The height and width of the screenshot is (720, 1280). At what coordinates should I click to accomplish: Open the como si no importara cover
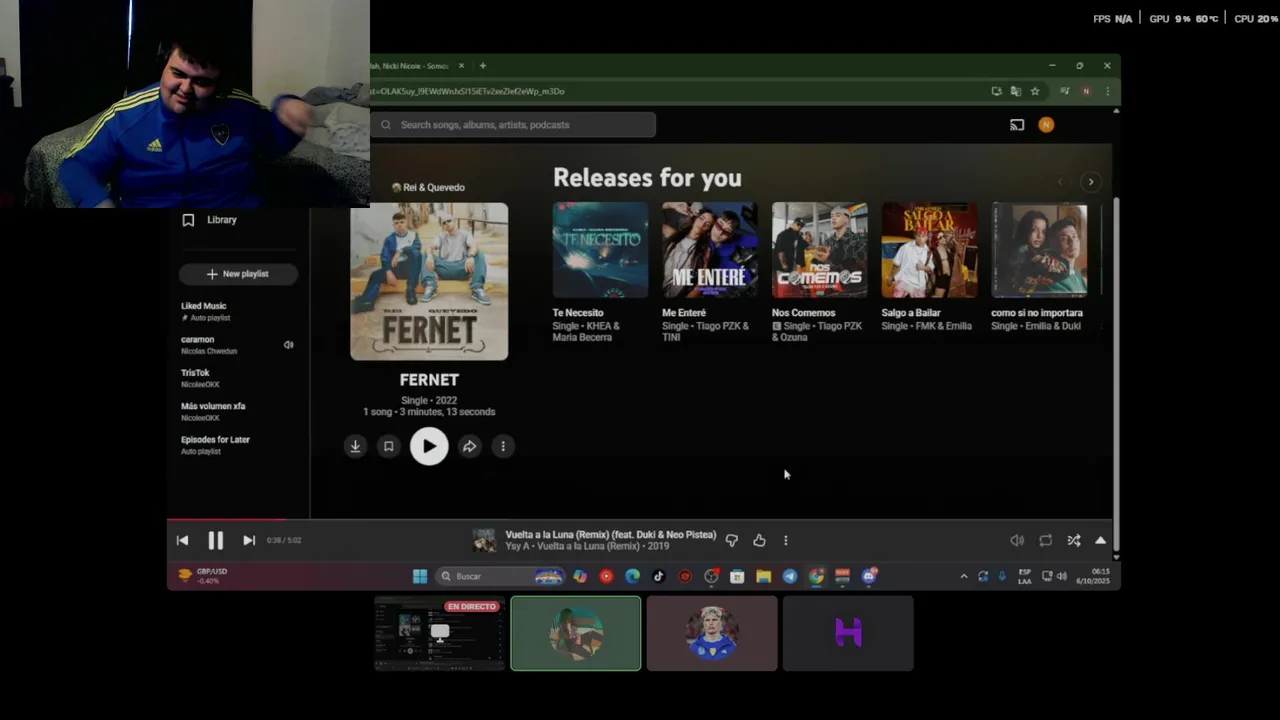[1039, 250]
